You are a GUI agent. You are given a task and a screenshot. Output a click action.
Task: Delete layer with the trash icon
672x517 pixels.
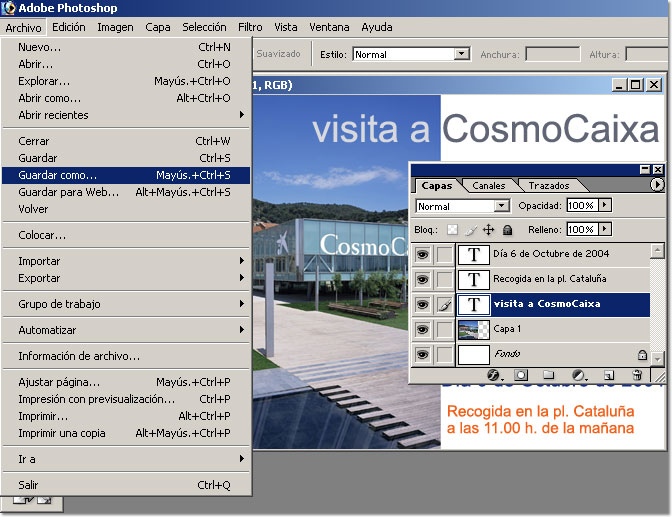coord(637,375)
